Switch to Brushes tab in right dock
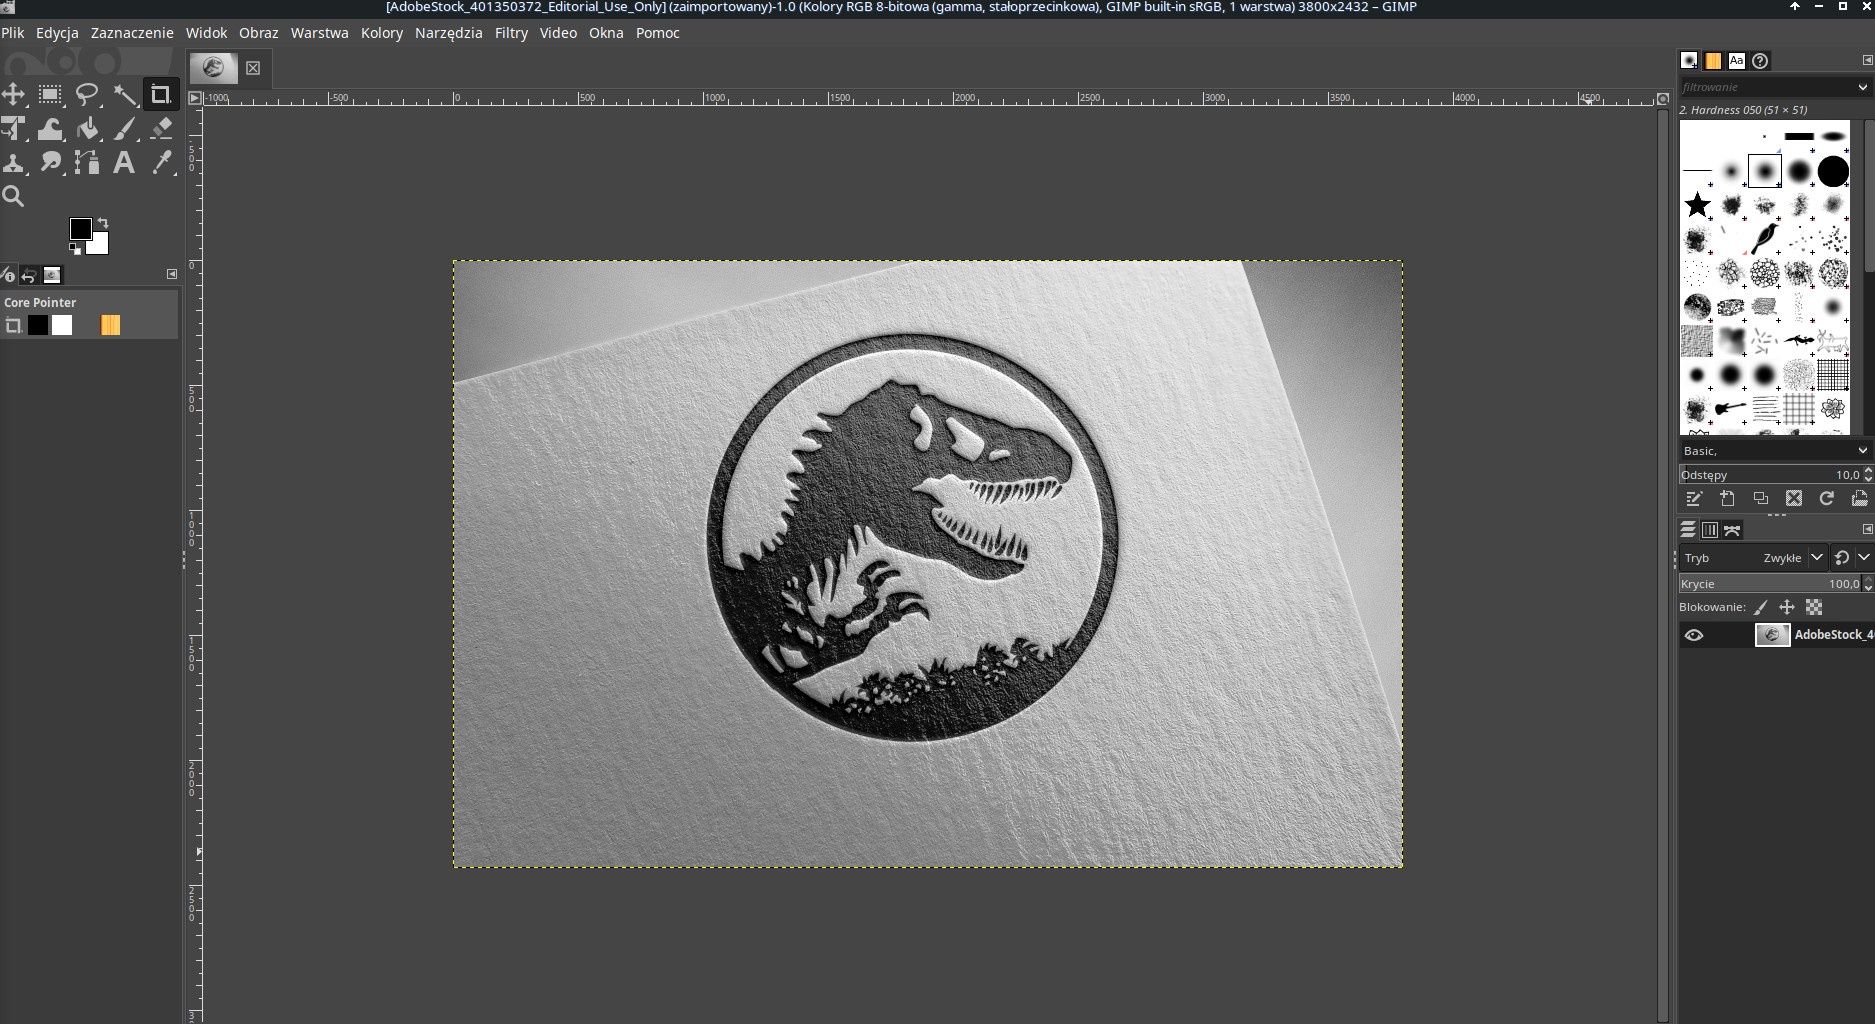This screenshot has height=1024, width=1875. [x=1689, y=61]
